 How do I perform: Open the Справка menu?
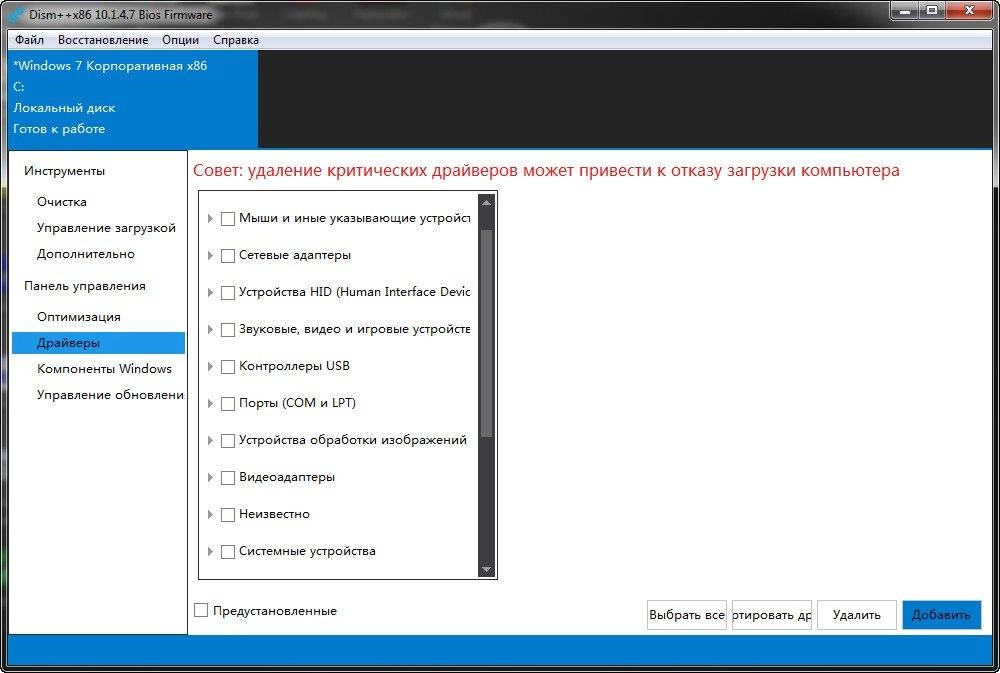[x=236, y=40]
